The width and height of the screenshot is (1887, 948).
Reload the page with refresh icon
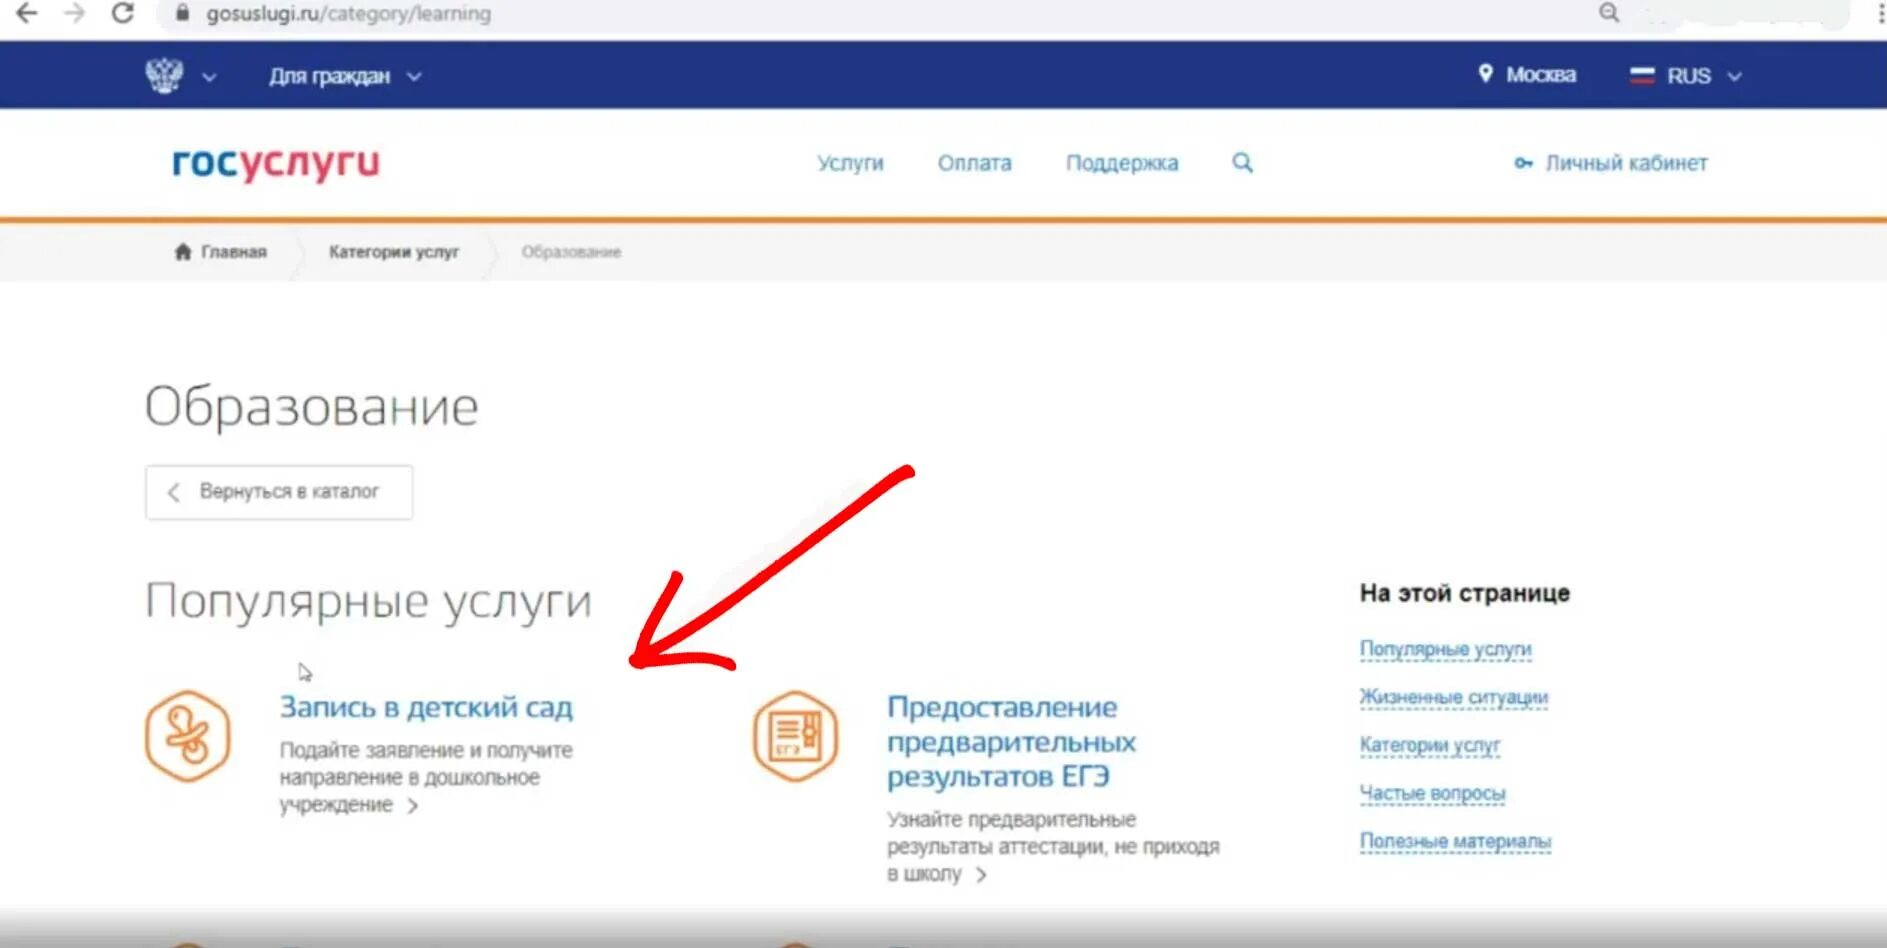(122, 13)
